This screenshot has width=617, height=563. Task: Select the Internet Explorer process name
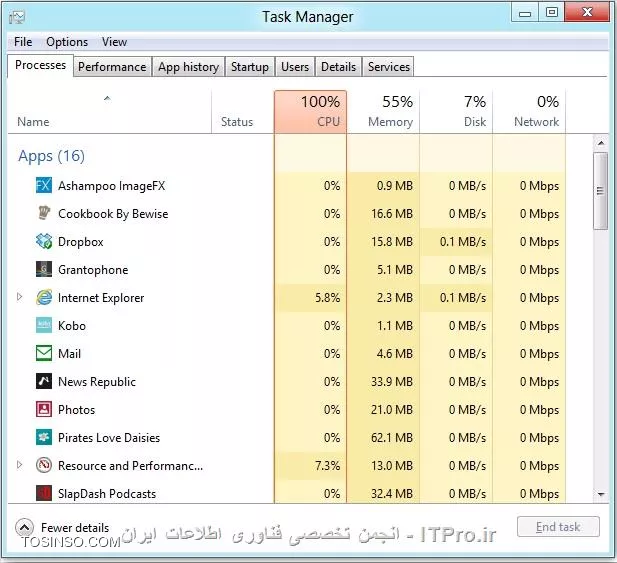pyautogui.click(x=101, y=298)
